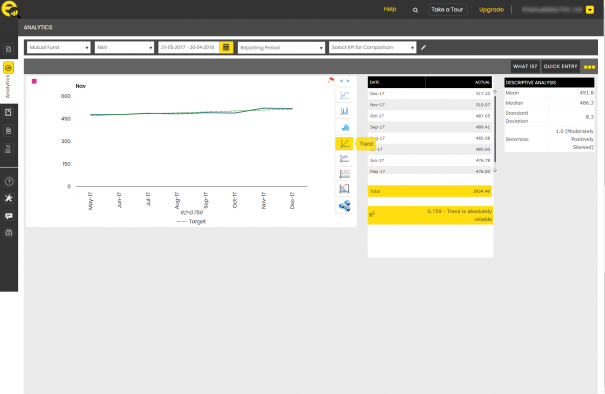Select the Oct-17 table row

tap(430, 116)
